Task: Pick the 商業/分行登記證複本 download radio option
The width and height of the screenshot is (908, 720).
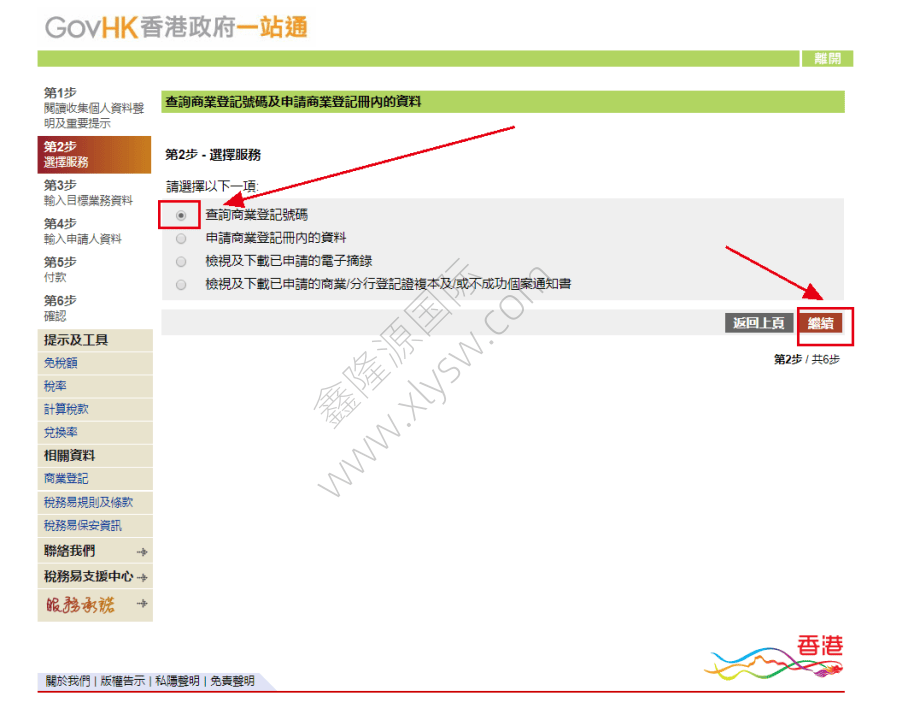Action: [181, 285]
